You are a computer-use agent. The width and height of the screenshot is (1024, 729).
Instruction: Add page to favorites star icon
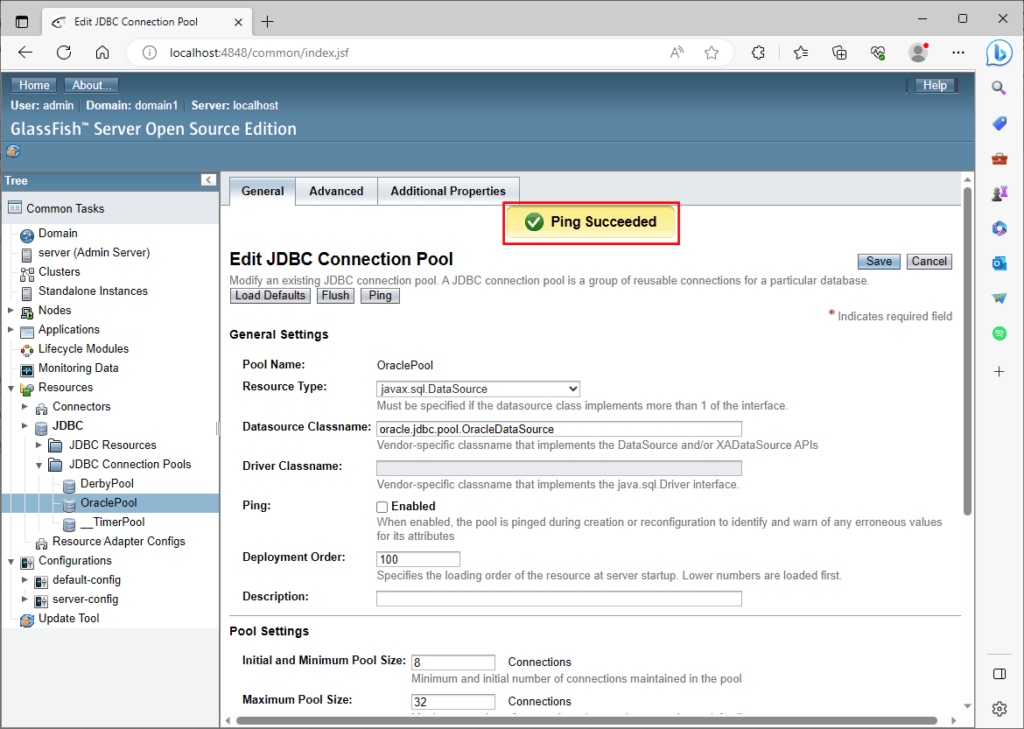click(711, 53)
